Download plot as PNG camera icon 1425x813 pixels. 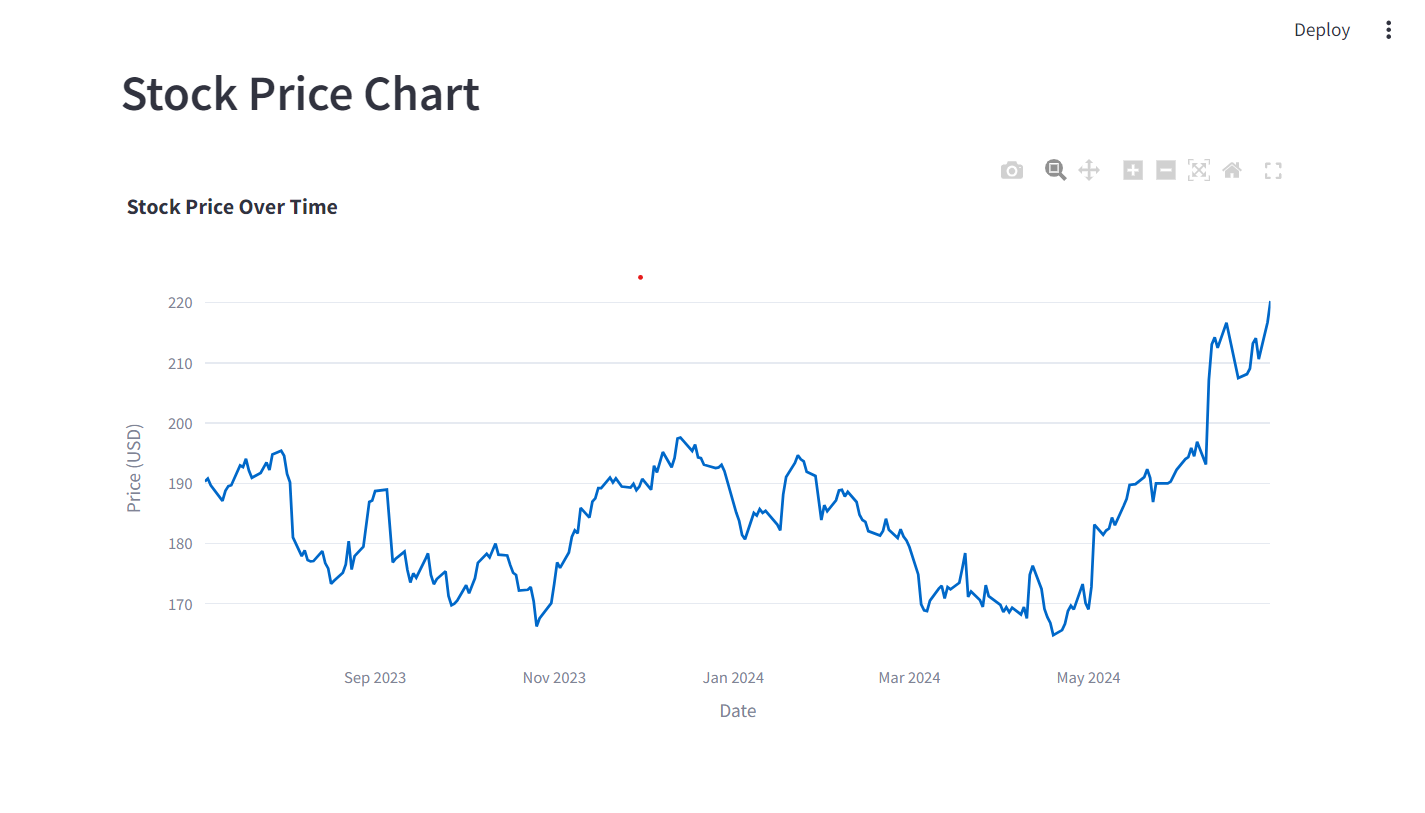pos(1012,171)
